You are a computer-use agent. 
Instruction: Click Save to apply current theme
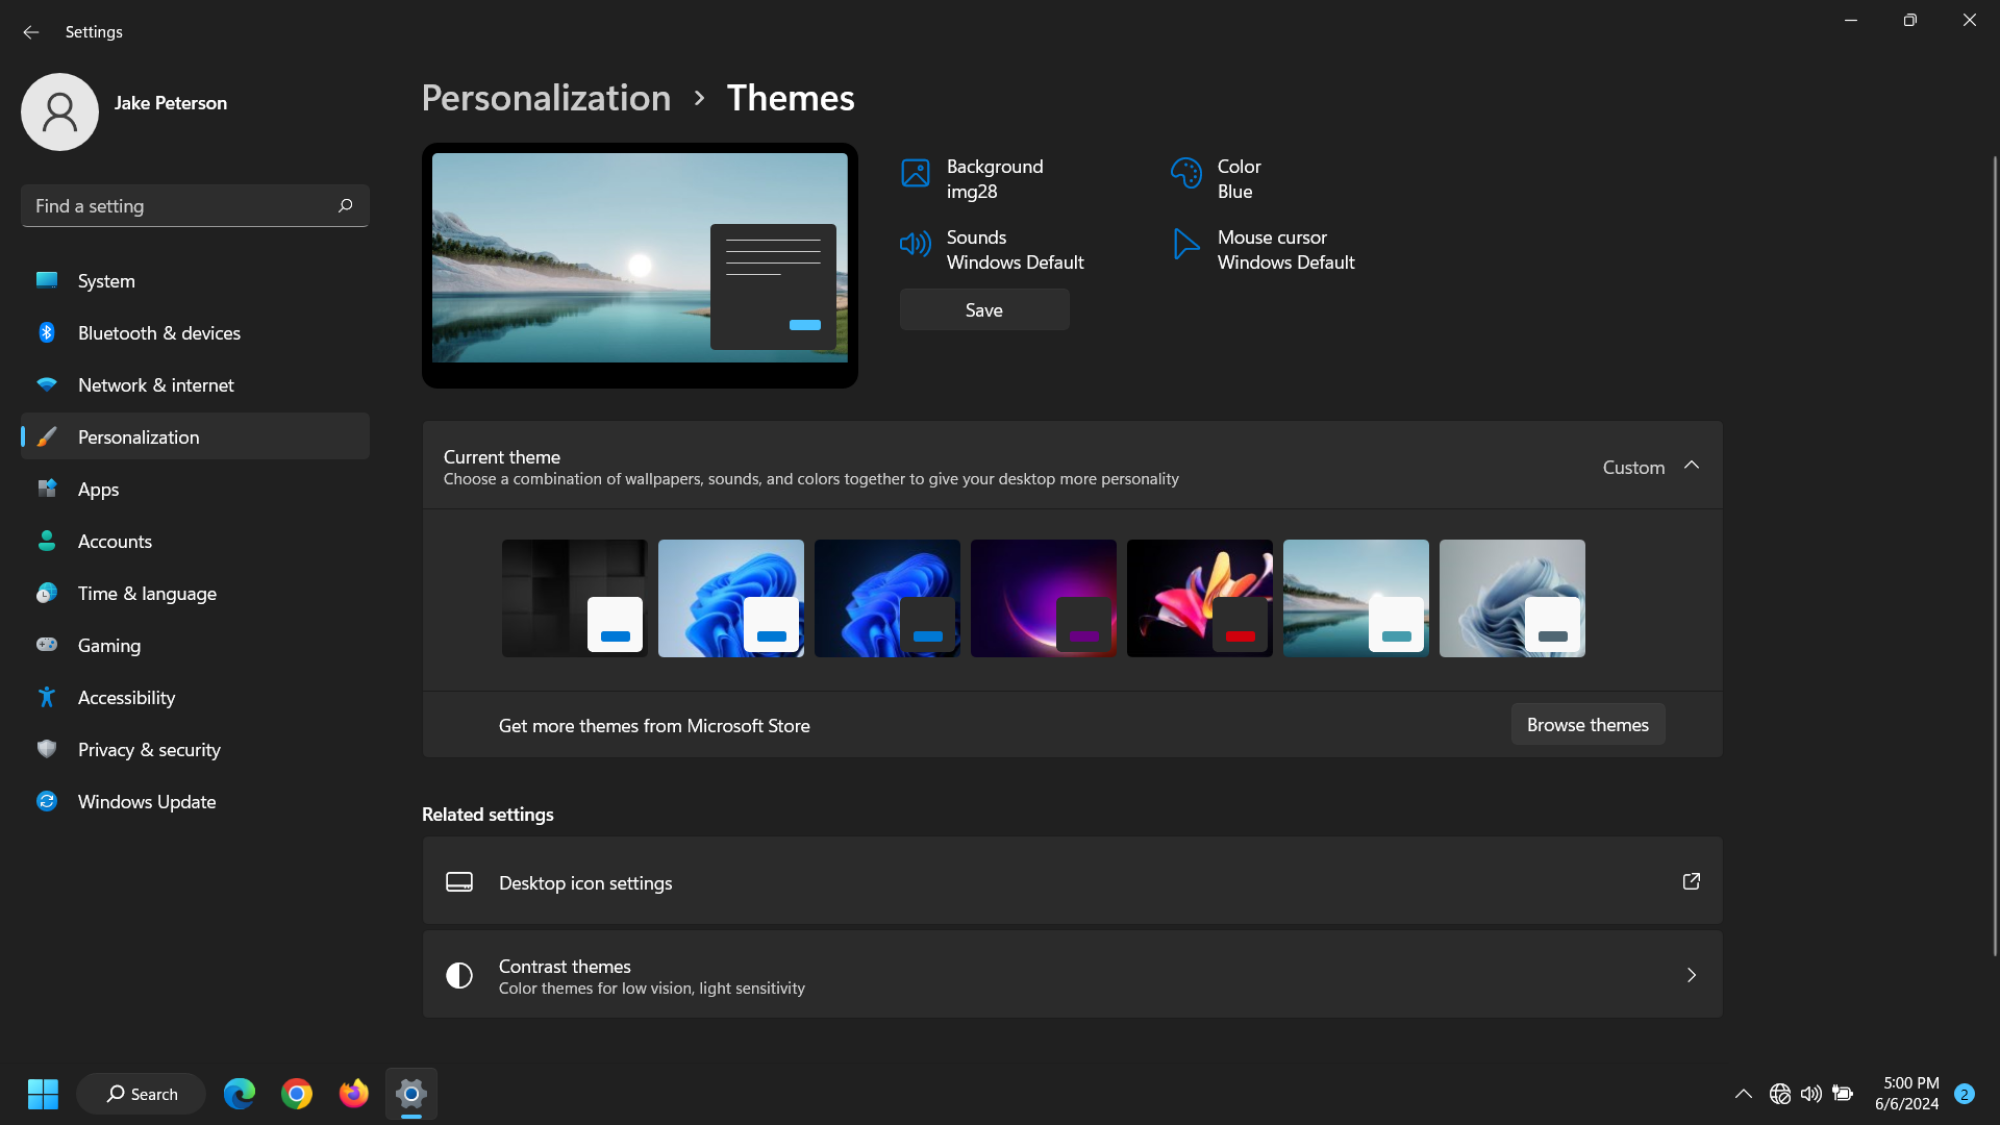pyautogui.click(x=984, y=309)
